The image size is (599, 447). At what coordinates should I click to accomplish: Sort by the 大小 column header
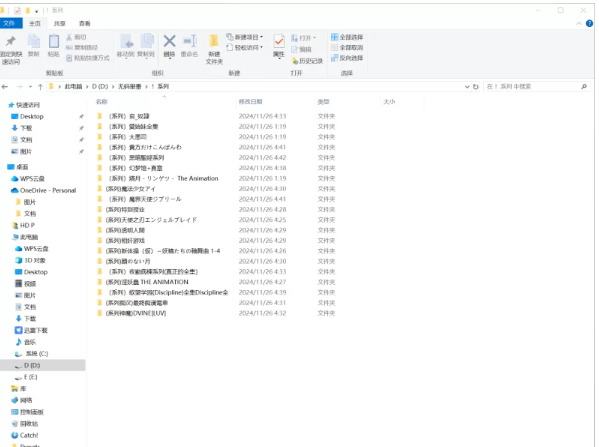coord(389,102)
